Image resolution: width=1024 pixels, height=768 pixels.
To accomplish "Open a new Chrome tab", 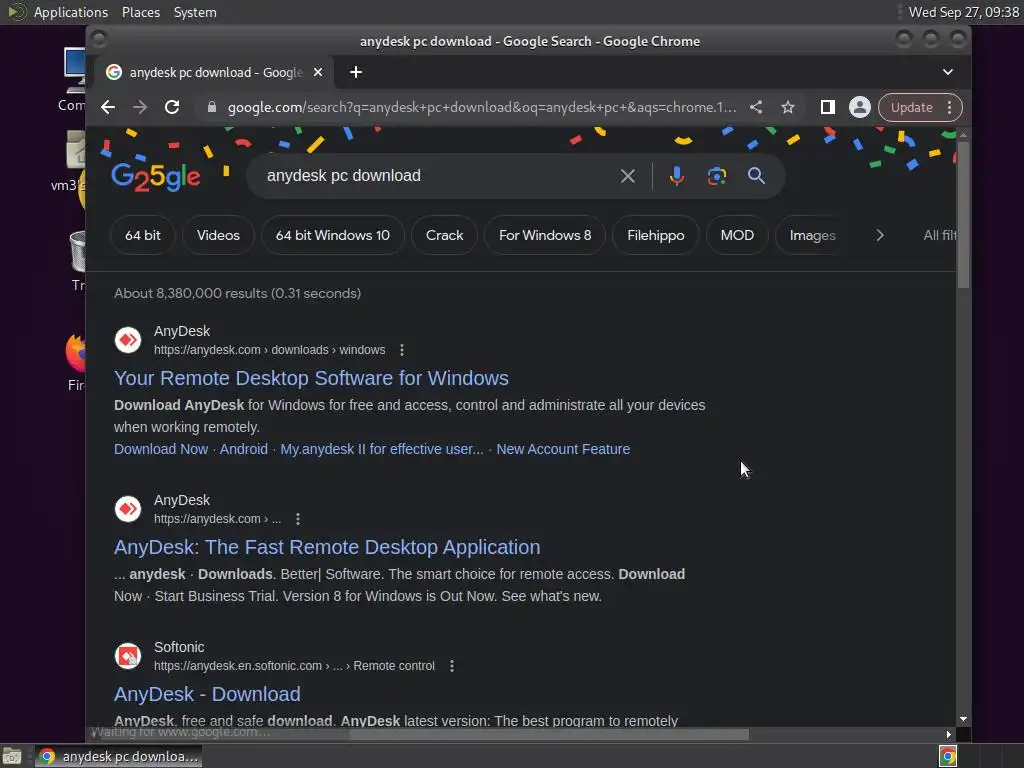I will coord(356,72).
